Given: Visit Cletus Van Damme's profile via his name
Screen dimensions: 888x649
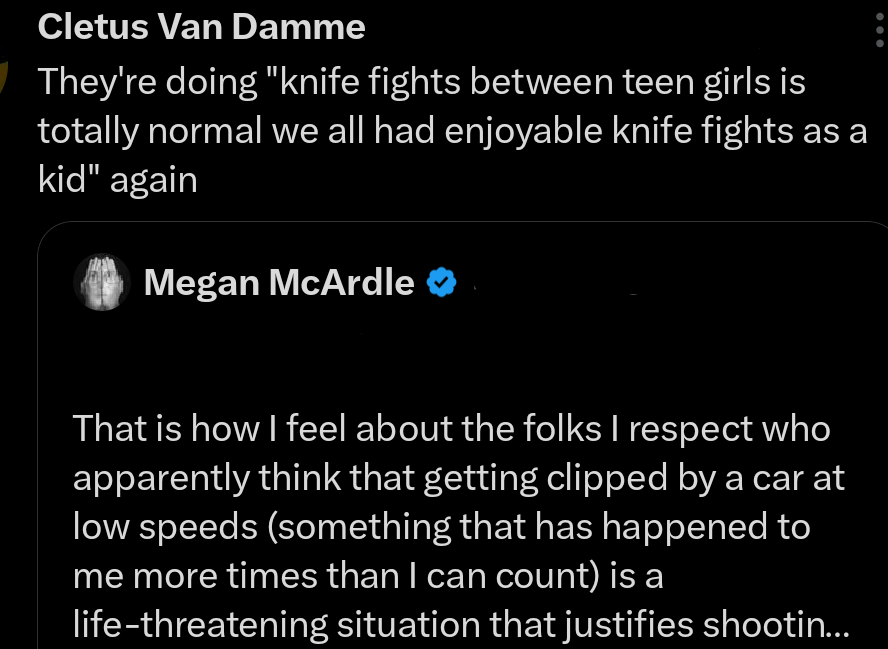Looking at the screenshot, I should click(200, 26).
